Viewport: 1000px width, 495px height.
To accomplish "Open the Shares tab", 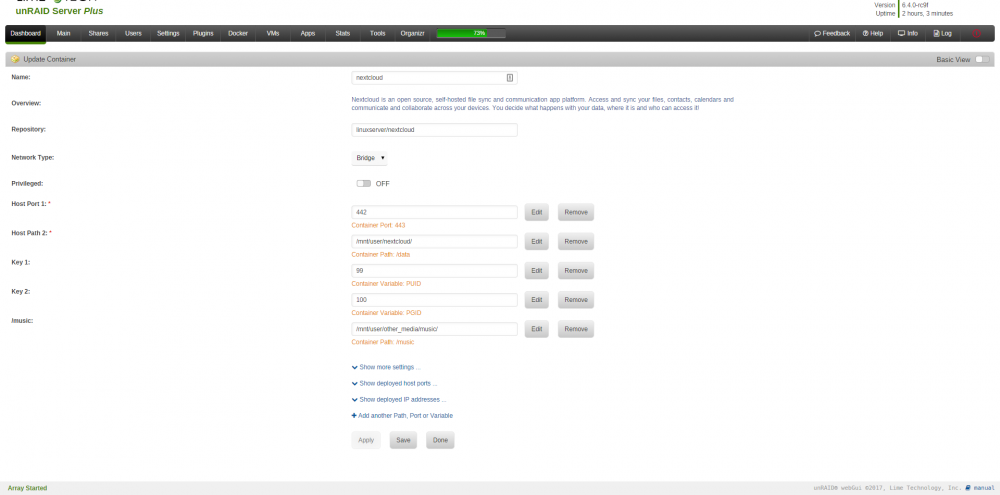I will tap(98, 34).
